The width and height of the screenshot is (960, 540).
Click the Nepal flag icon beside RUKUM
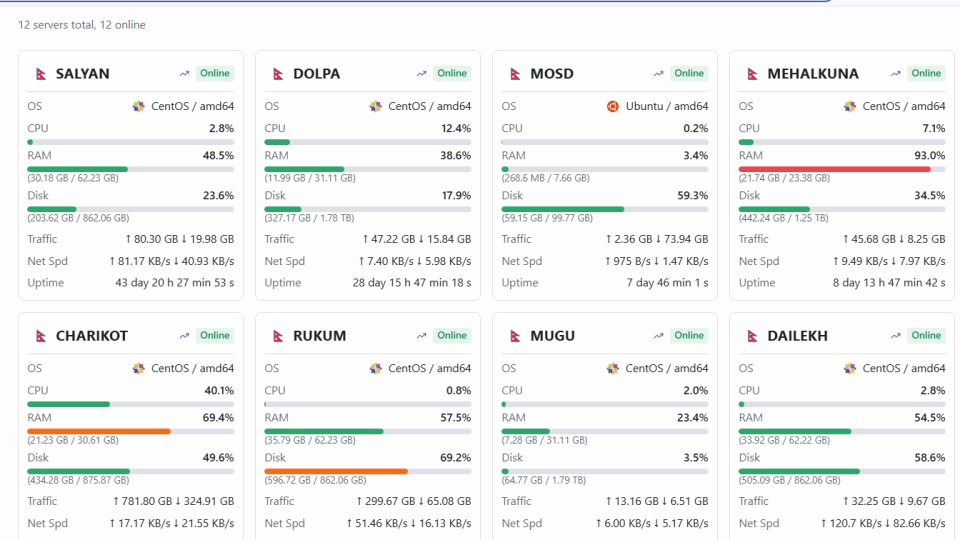click(278, 336)
